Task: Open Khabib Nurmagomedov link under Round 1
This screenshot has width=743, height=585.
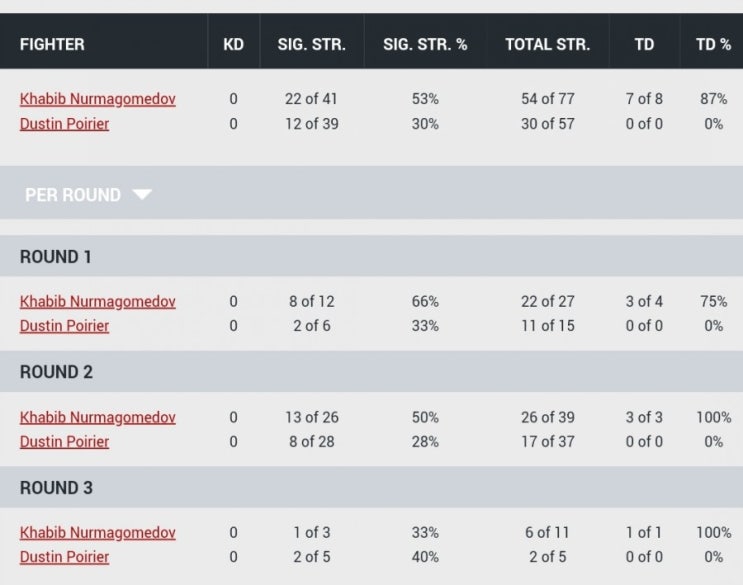Action: tap(98, 302)
